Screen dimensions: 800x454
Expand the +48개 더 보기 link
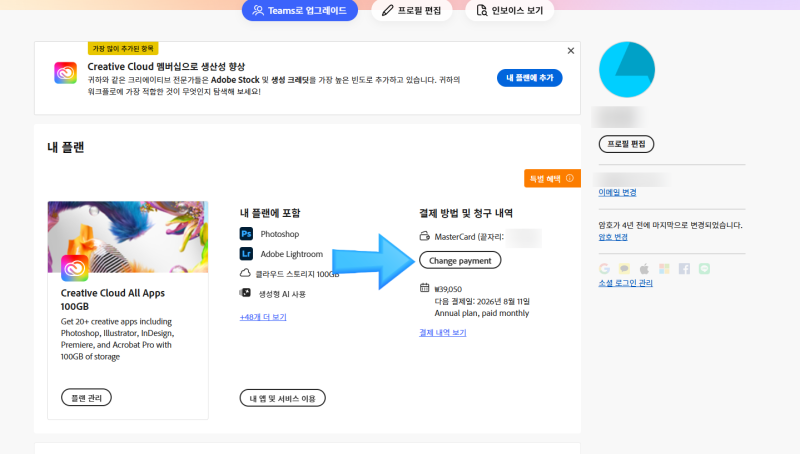coord(263,317)
